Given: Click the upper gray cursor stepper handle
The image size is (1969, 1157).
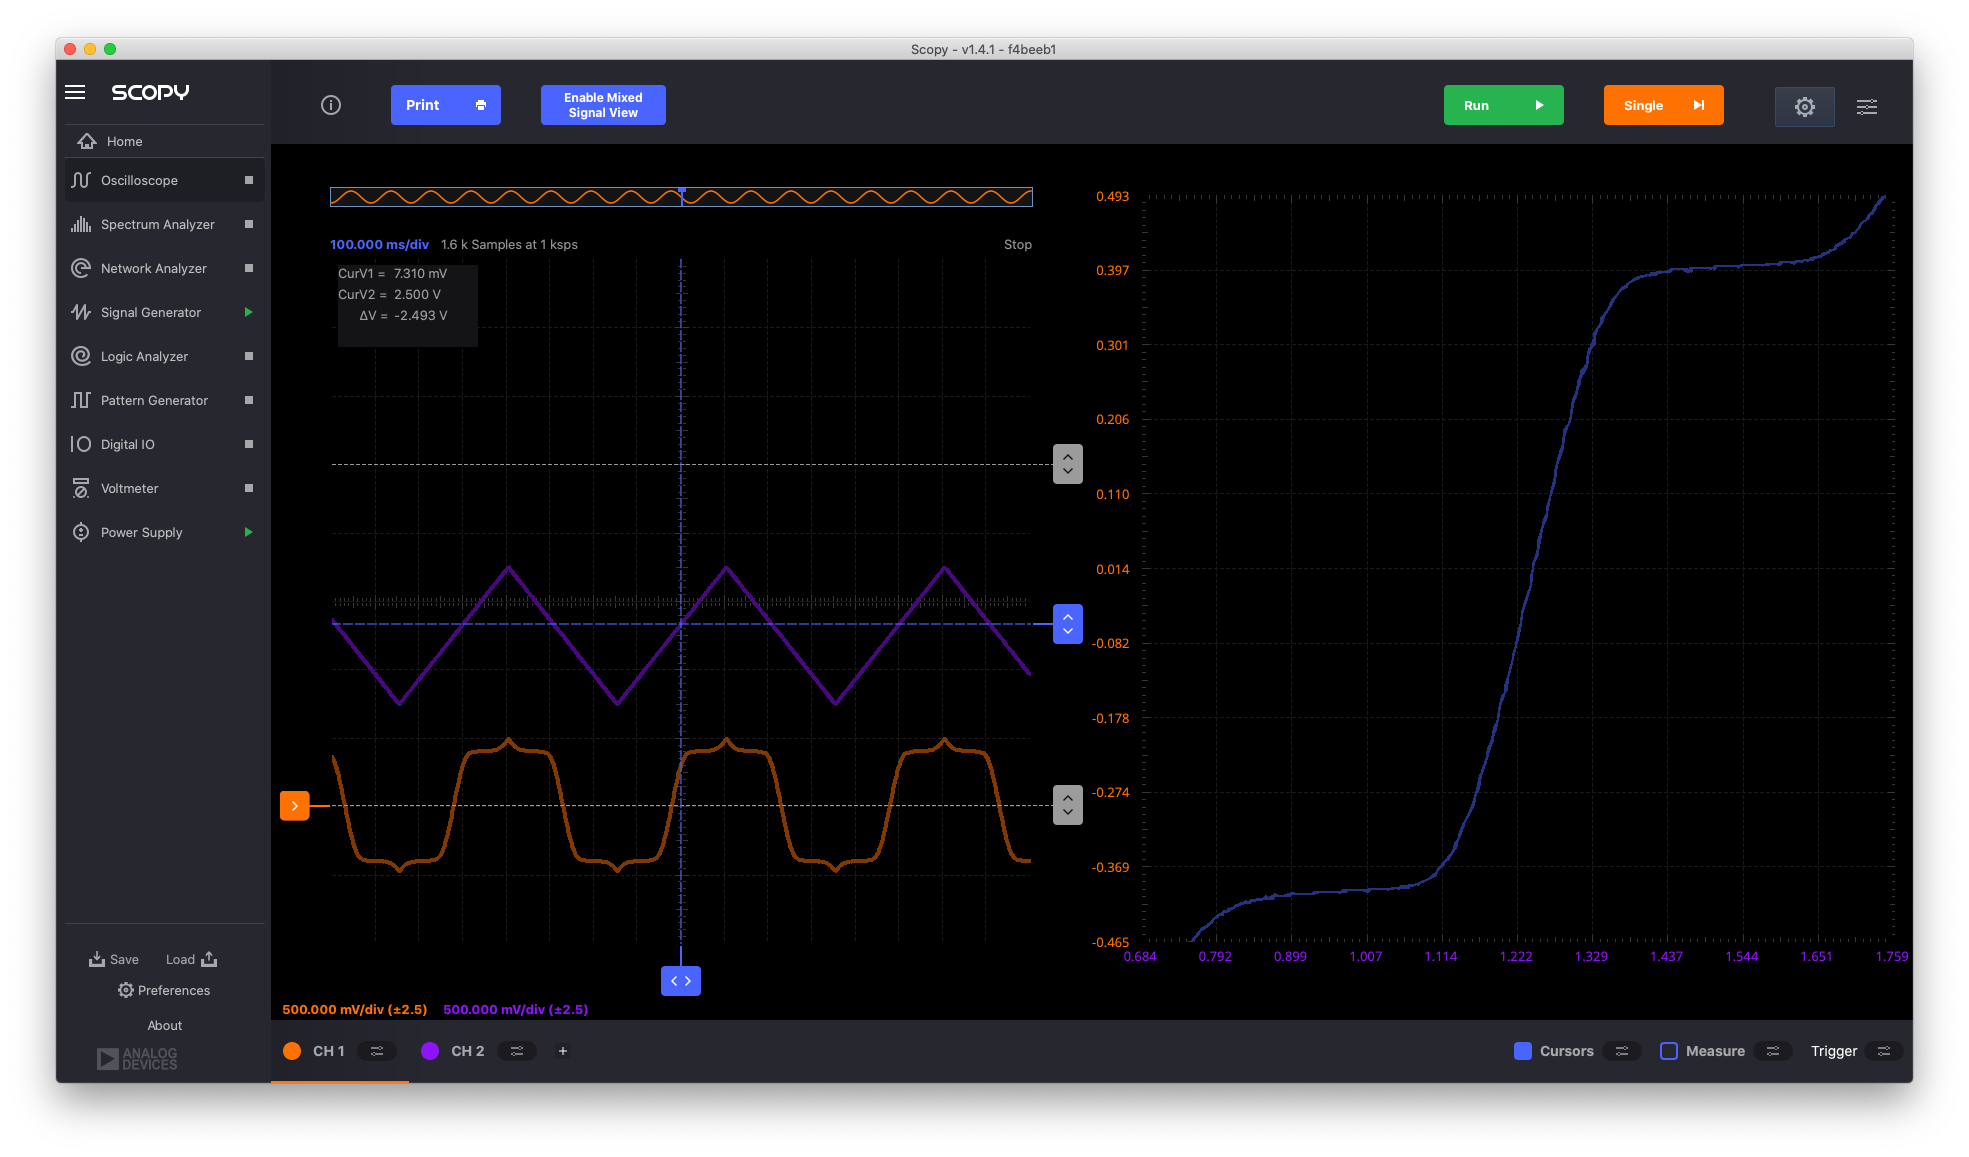Looking at the screenshot, I should (1068, 464).
